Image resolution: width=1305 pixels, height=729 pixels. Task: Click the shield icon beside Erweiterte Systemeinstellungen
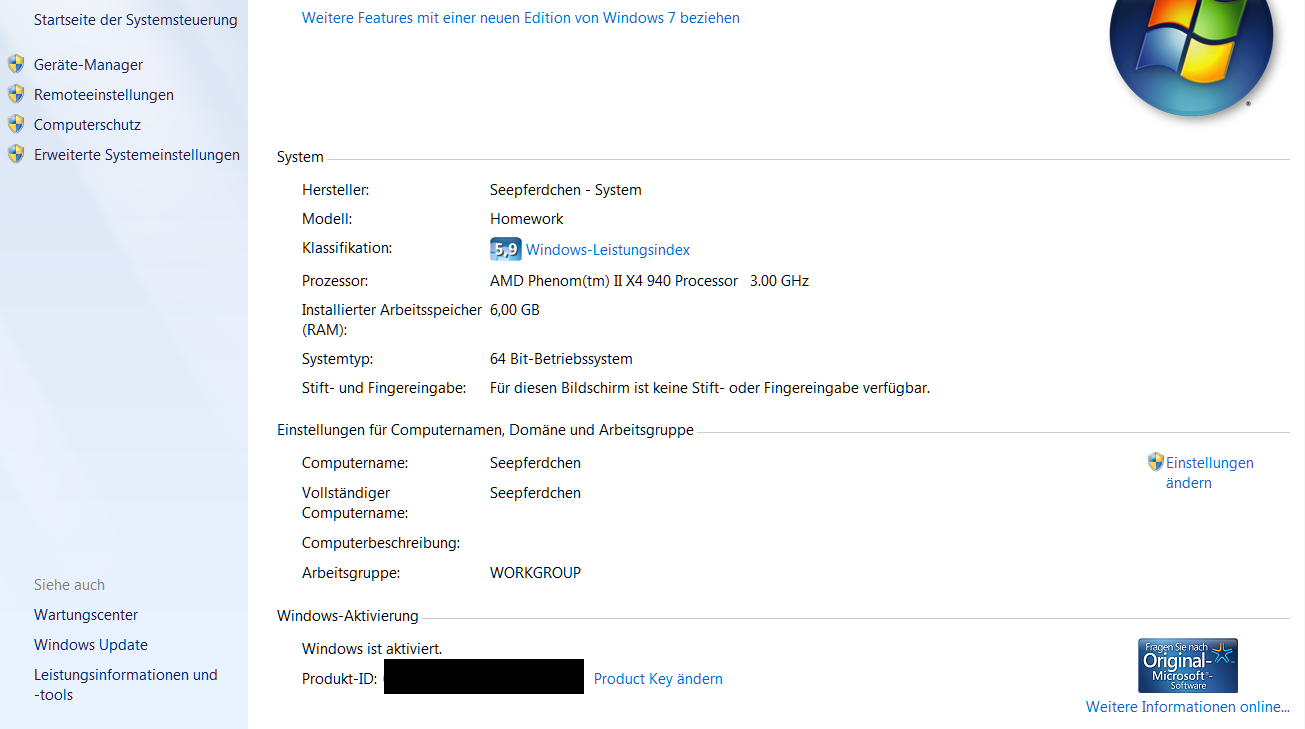point(15,154)
